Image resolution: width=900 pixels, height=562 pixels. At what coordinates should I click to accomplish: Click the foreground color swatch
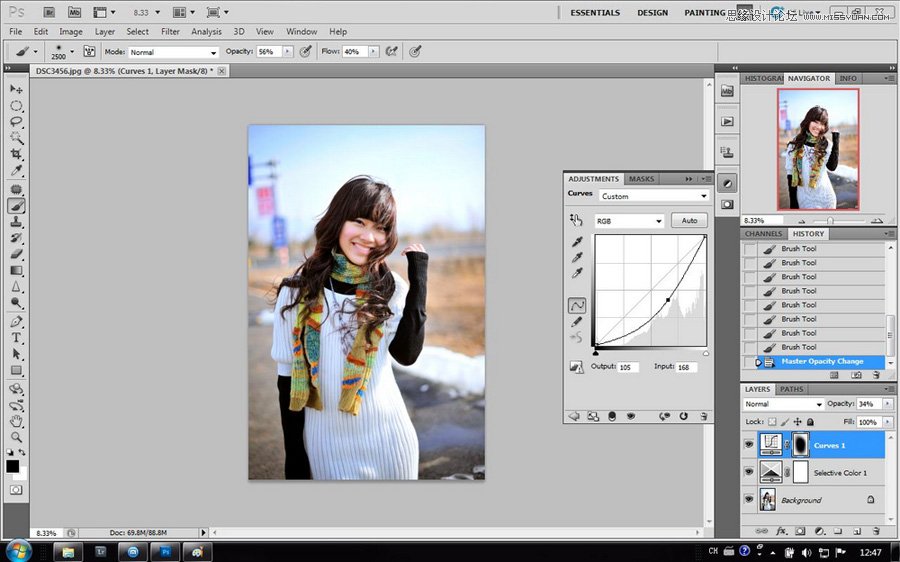(x=12, y=466)
